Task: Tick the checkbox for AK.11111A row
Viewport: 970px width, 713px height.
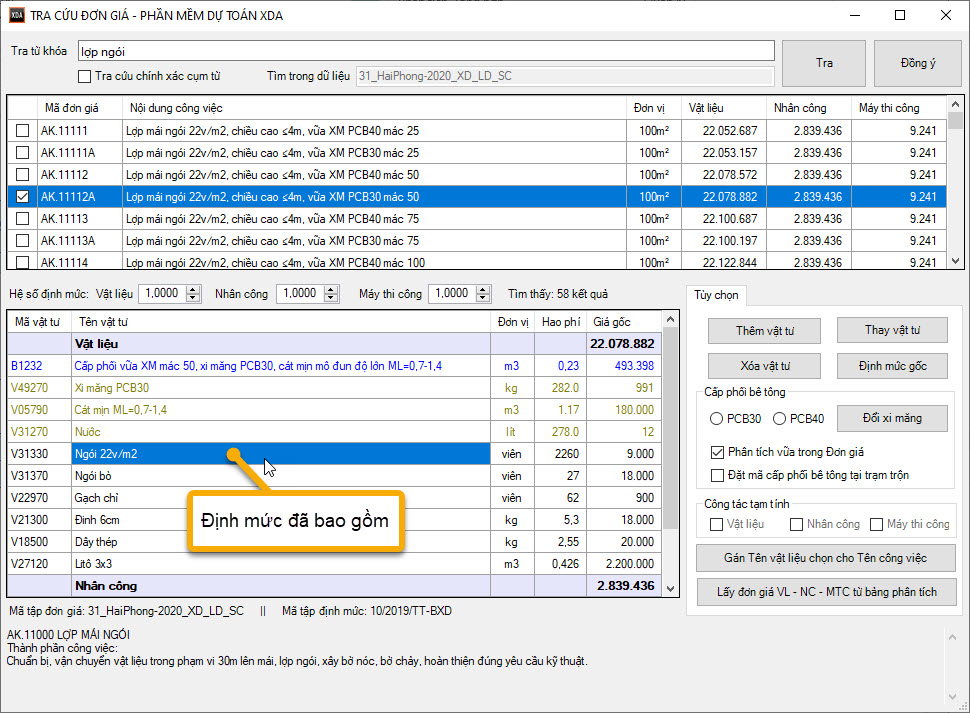Action: pyautogui.click(x=22, y=152)
